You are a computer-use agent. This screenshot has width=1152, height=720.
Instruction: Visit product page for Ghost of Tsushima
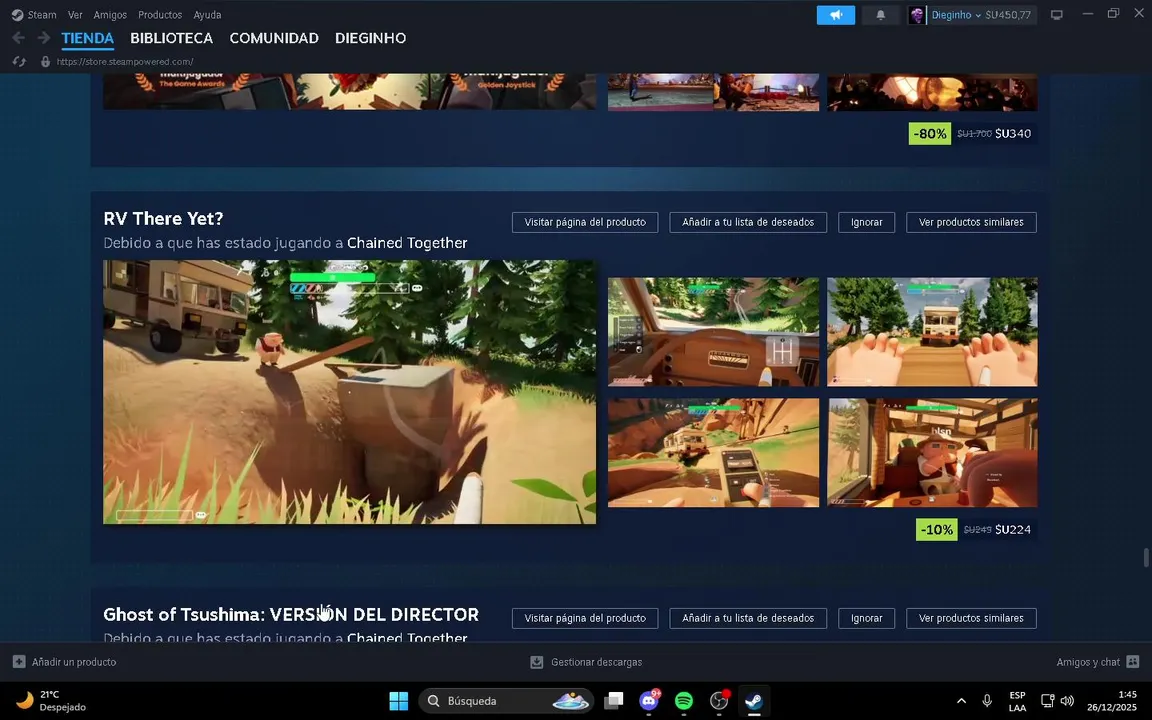pos(585,618)
